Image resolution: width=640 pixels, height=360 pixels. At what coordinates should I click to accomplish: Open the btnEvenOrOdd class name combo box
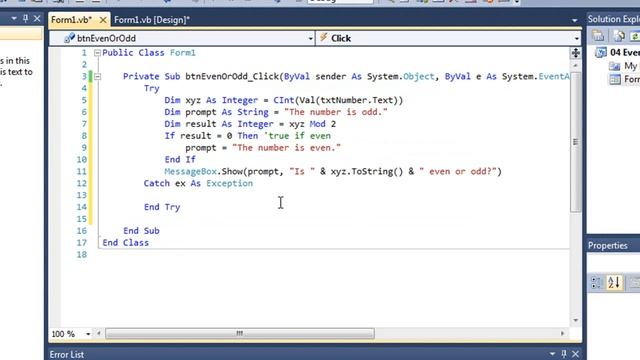pyautogui.click(x=182, y=38)
